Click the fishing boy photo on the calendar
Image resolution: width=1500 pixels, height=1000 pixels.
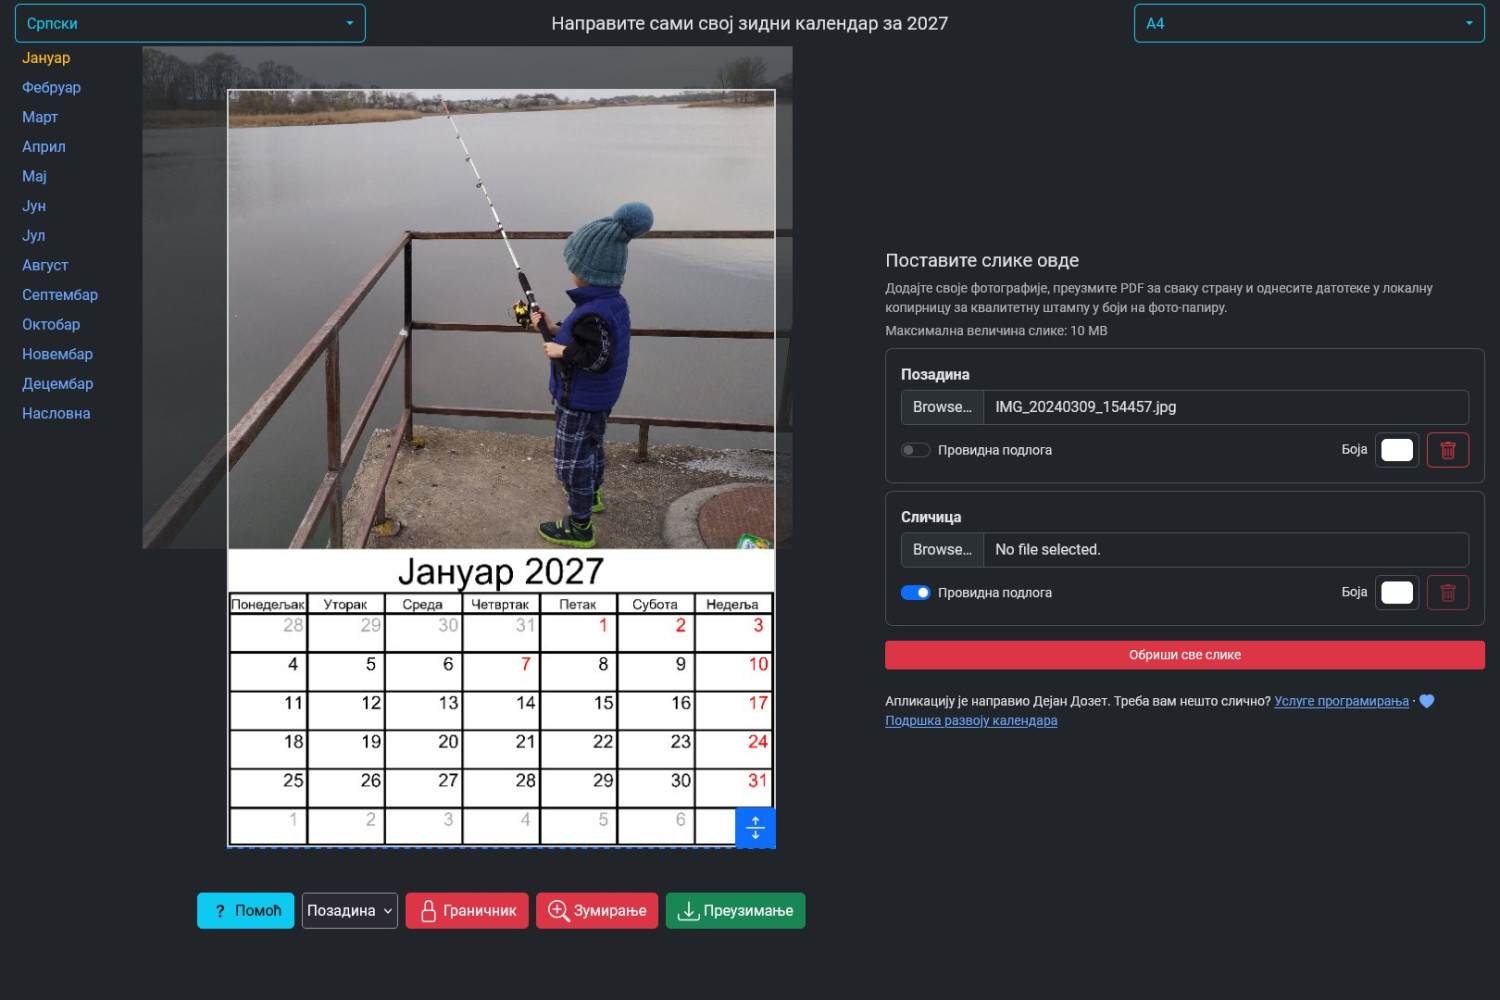501,320
